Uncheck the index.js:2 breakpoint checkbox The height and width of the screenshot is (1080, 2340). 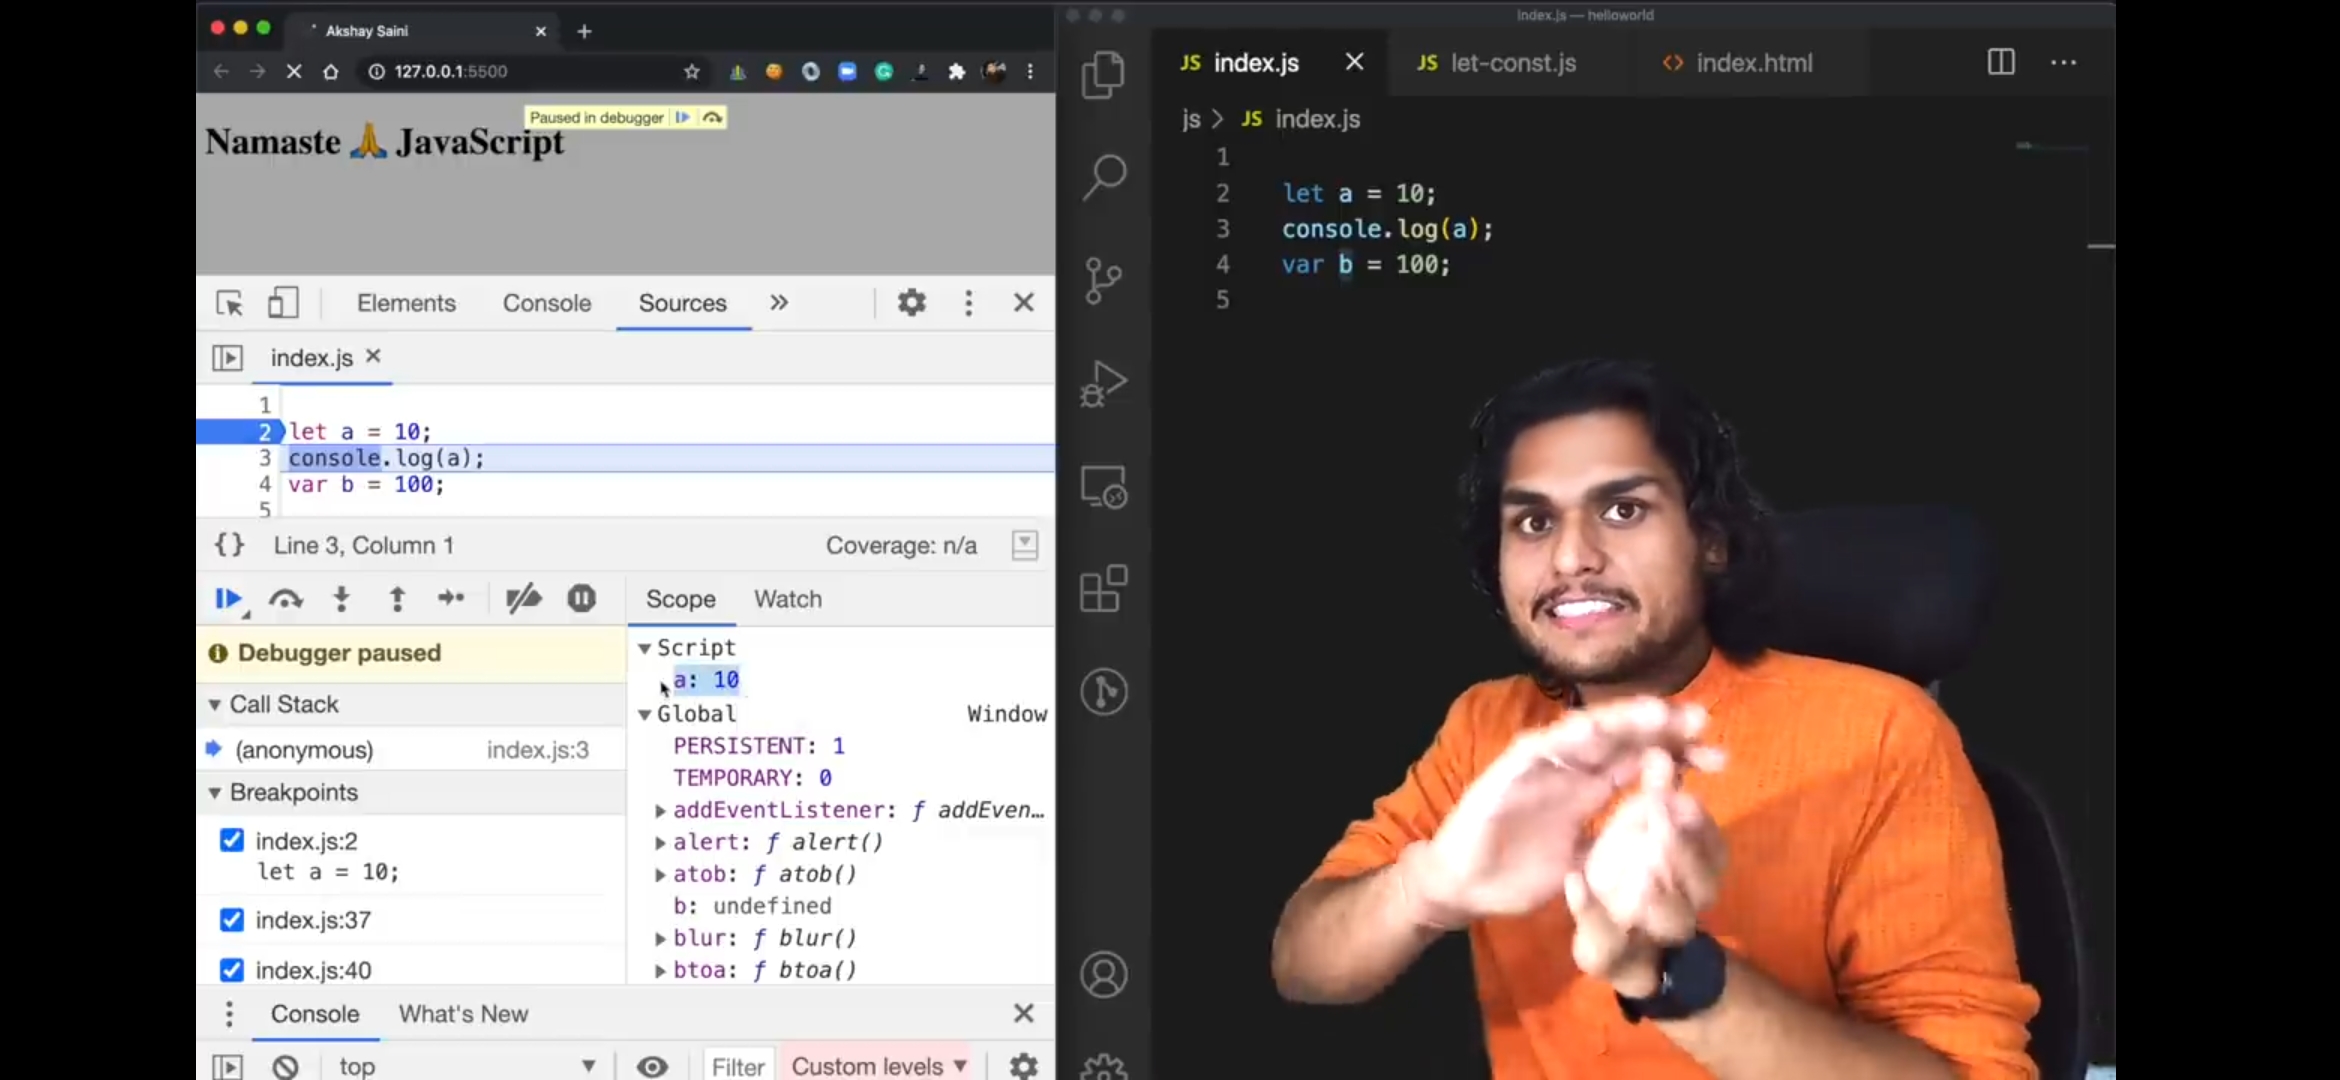point(232,840)
